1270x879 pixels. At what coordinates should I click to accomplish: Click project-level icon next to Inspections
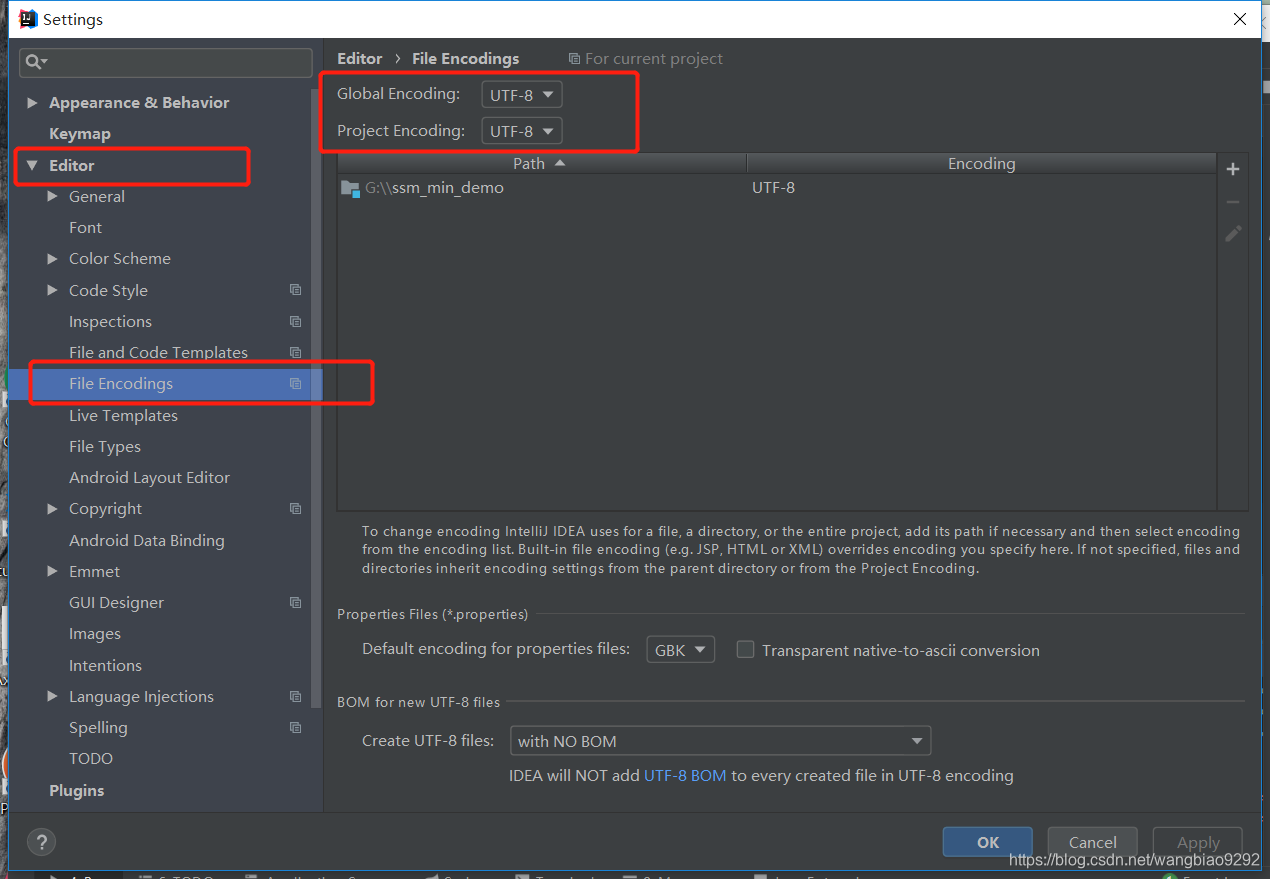295,321
